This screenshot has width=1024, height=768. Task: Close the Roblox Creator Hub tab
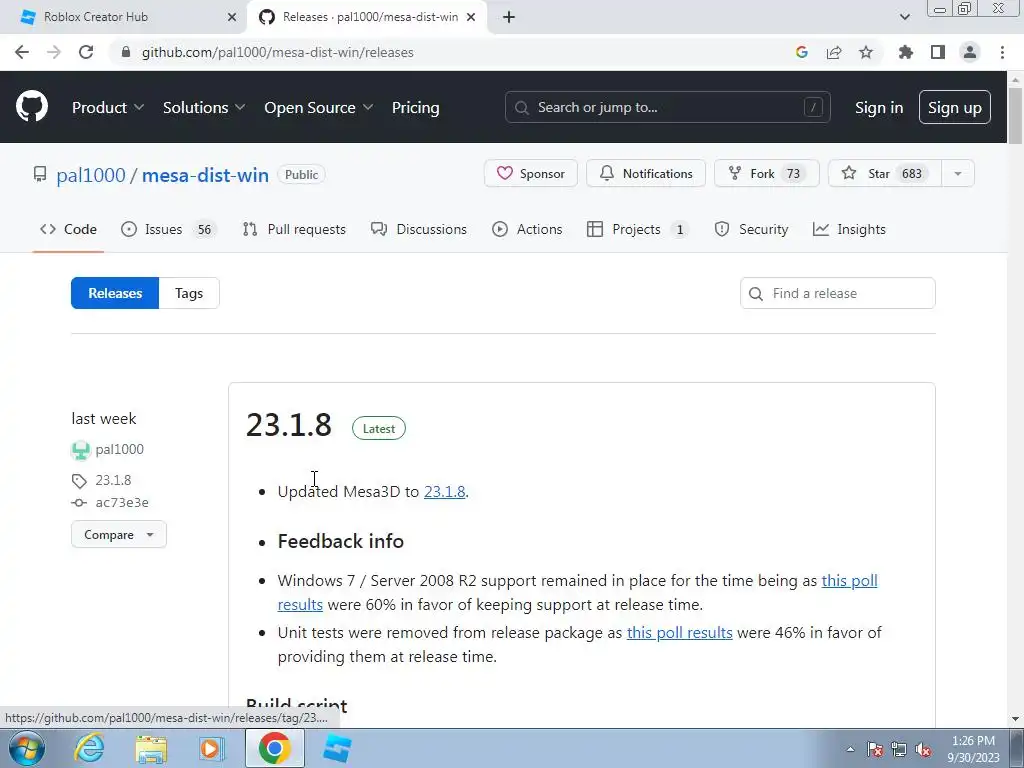[232, 17]
